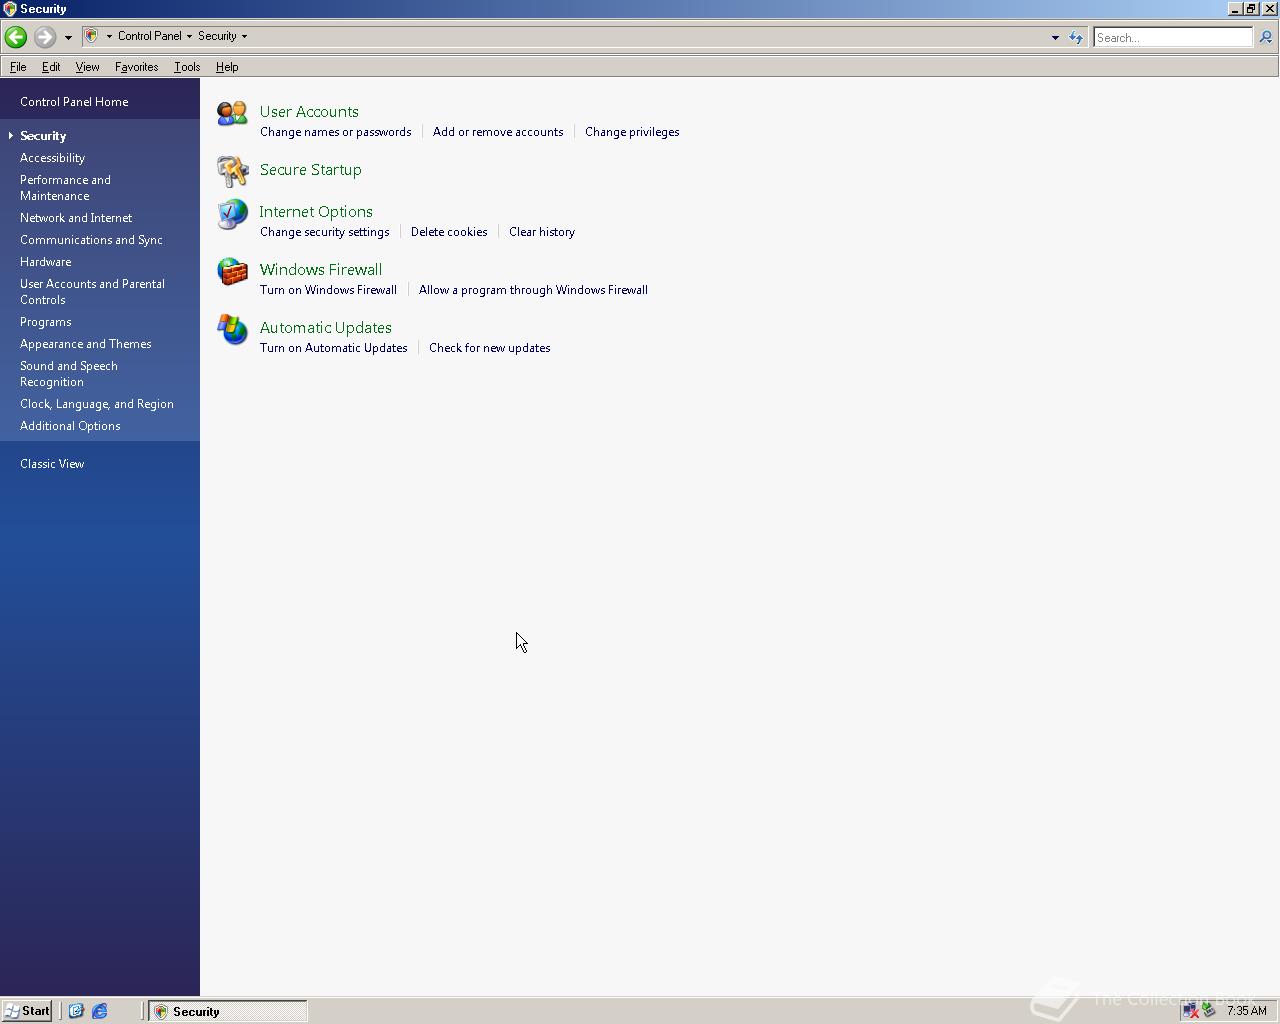Open Additional Options in sidebar
This screenshot has width=1280, height=1024.
pyautogui.click(x=70, y=426)
